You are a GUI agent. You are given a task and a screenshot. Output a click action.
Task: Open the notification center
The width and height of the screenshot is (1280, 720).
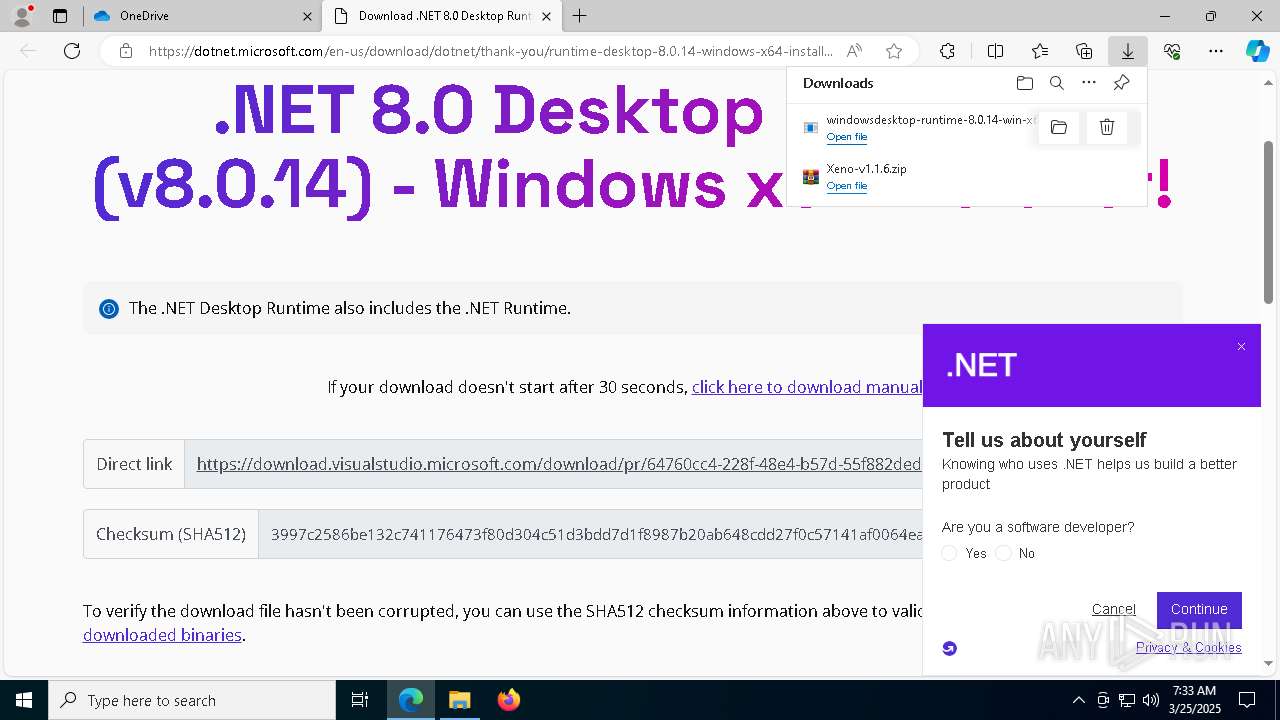point(1247,700)
